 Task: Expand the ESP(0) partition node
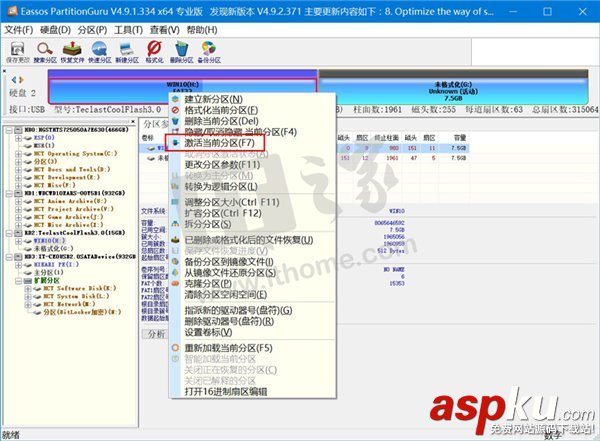pyautogui.click(x=18, y=138)
